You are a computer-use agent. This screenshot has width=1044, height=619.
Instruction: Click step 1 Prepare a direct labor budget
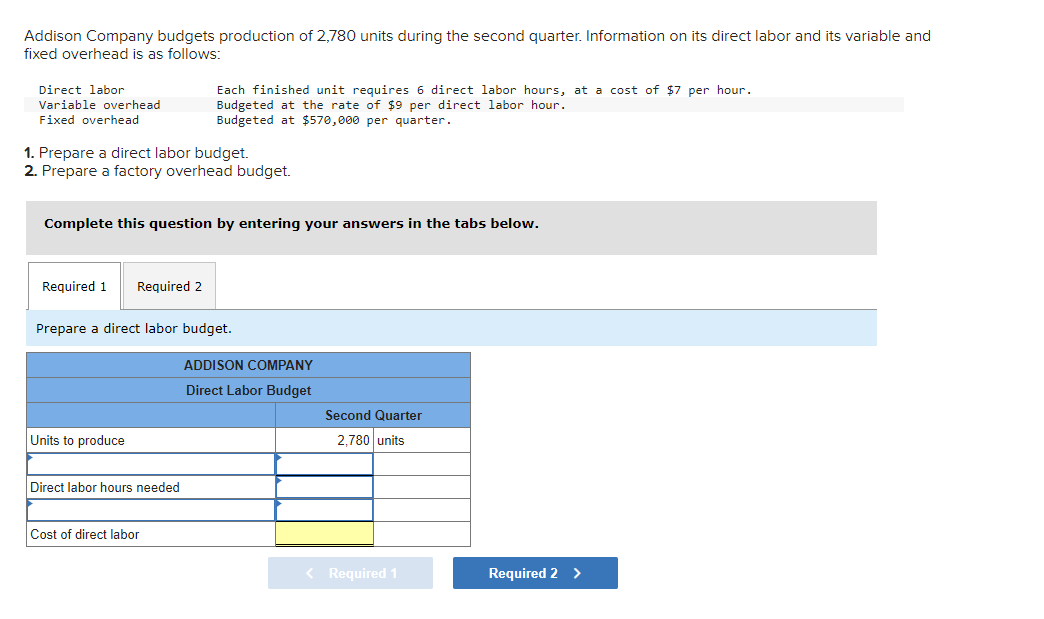point(136,153)
